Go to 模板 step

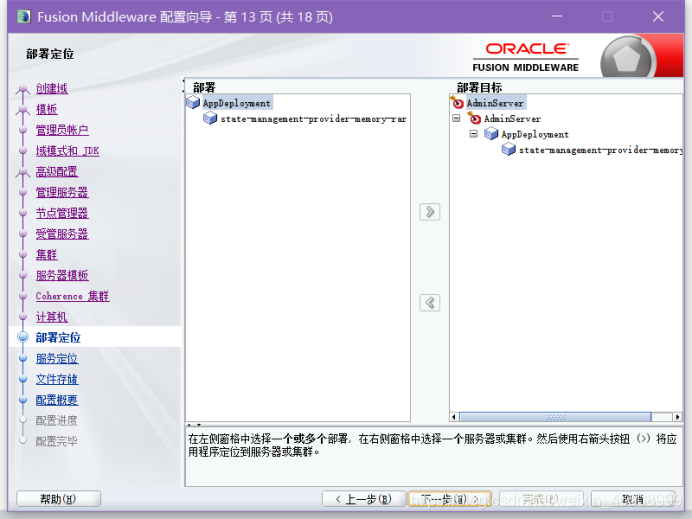tap(46, 109)
